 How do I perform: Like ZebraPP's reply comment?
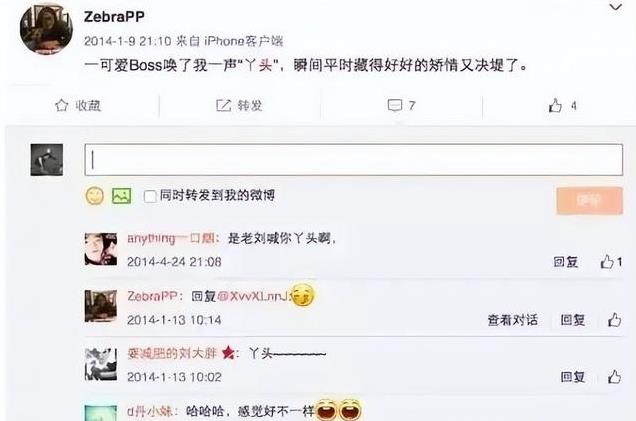[x=615, y=320]
